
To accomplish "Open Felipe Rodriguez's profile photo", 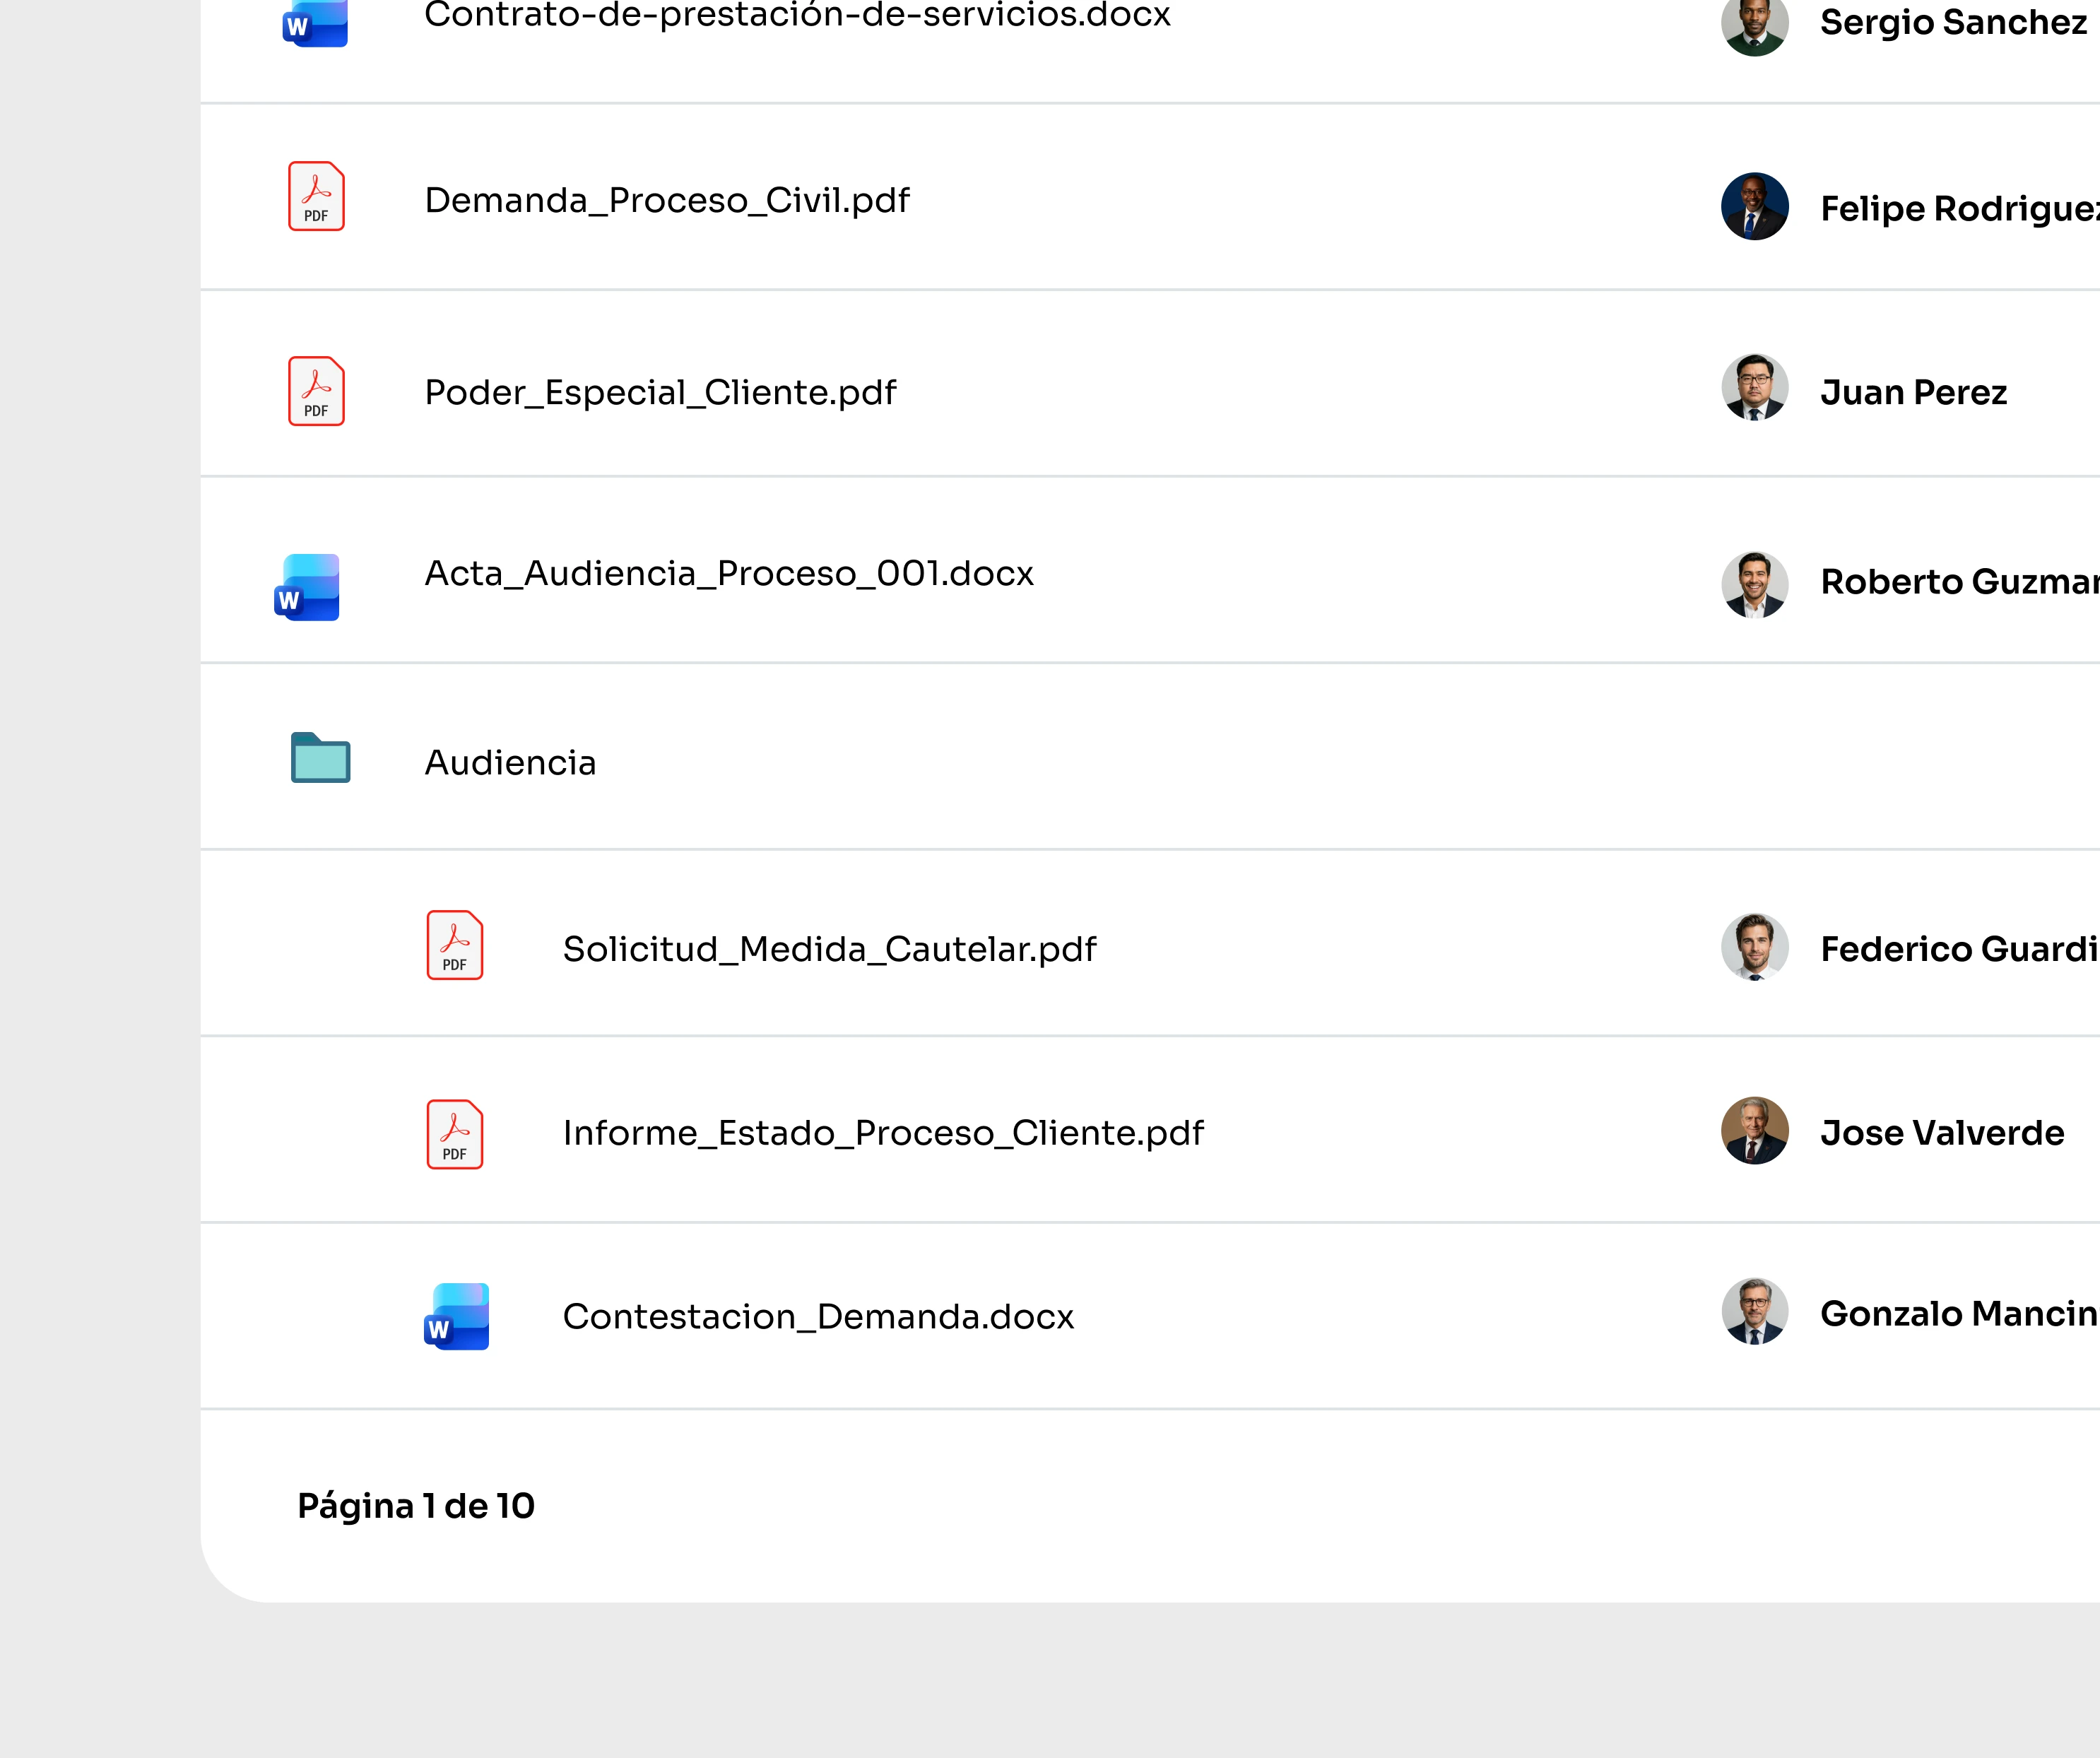I will (1755, 206).
